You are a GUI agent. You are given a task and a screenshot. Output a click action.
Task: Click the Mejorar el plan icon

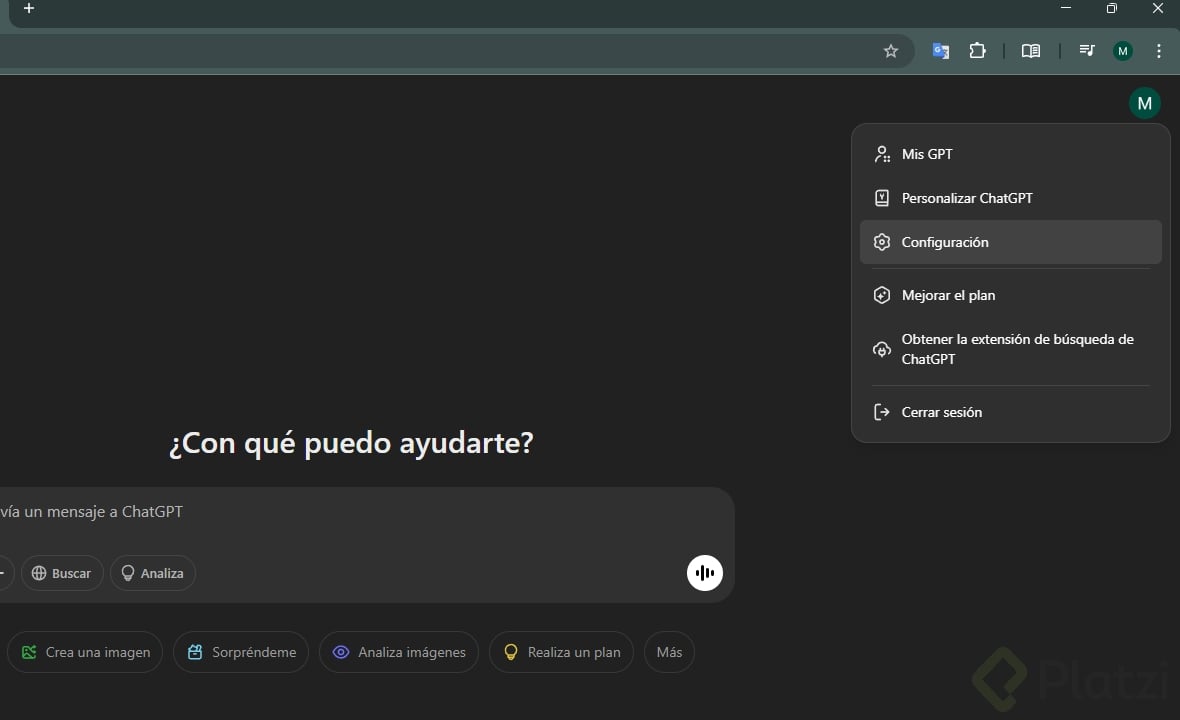882,295
